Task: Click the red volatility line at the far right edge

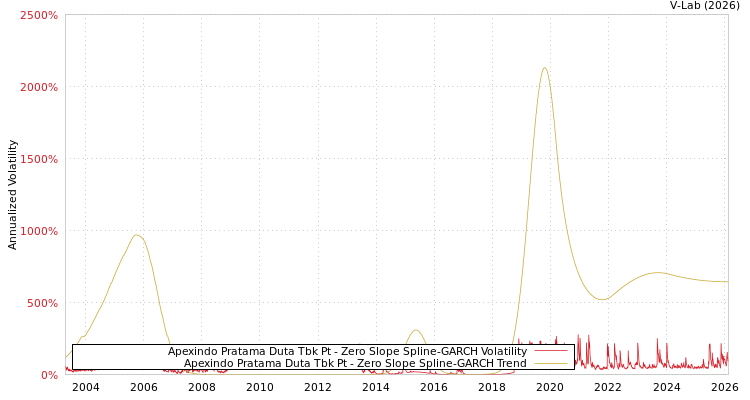Action: pos(725,360)
